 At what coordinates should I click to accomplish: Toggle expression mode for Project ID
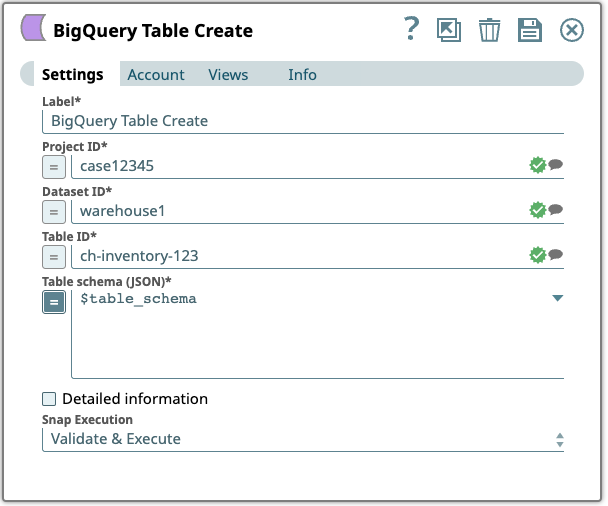tap(54, 167)
